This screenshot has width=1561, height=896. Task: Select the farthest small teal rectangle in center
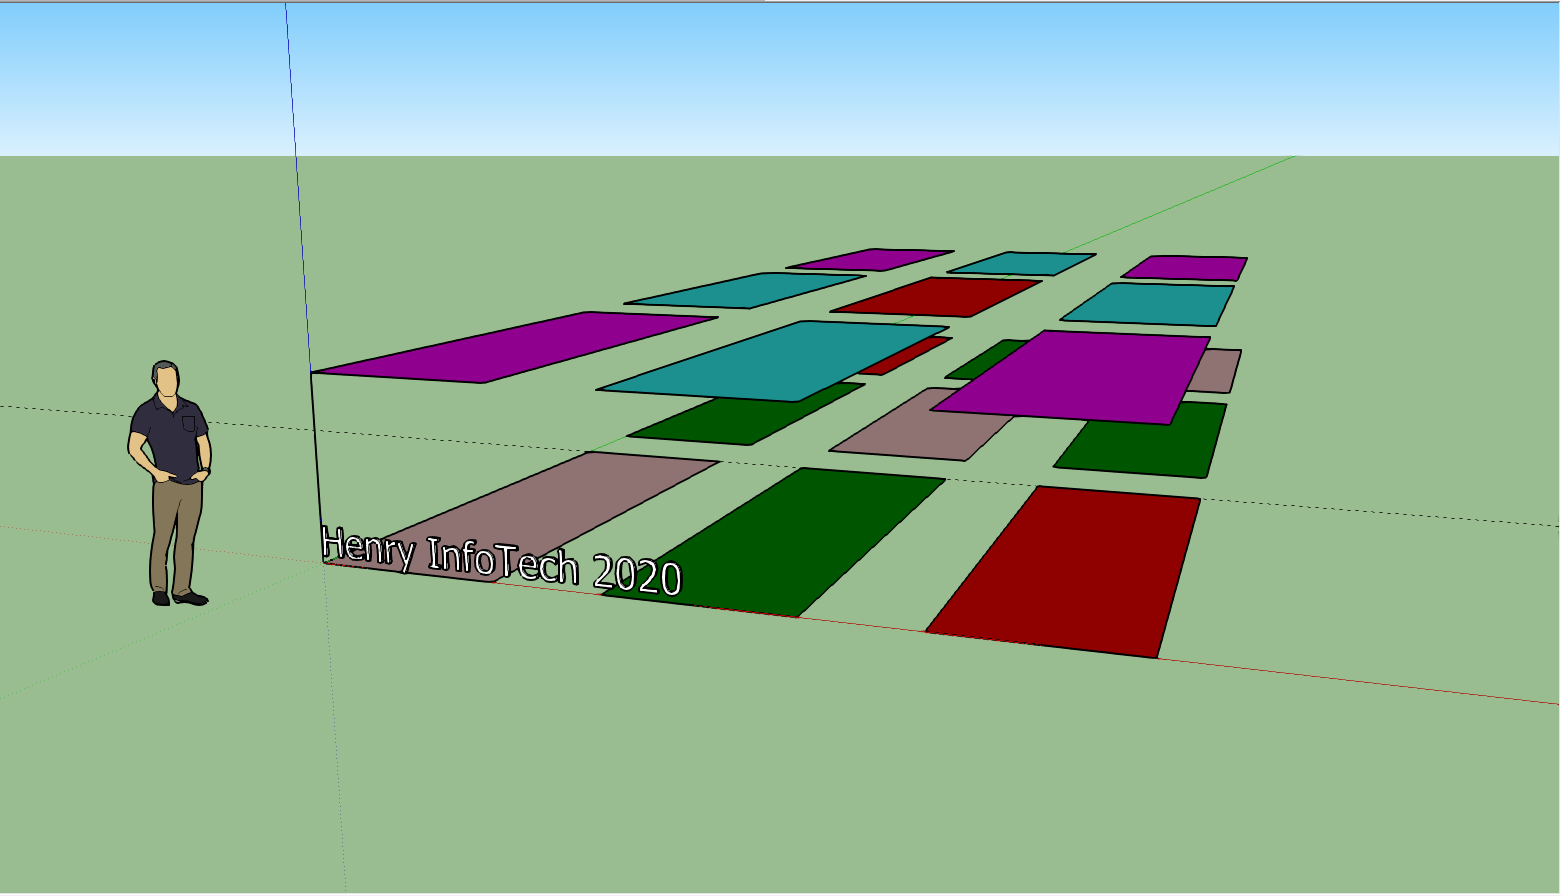1021,263
